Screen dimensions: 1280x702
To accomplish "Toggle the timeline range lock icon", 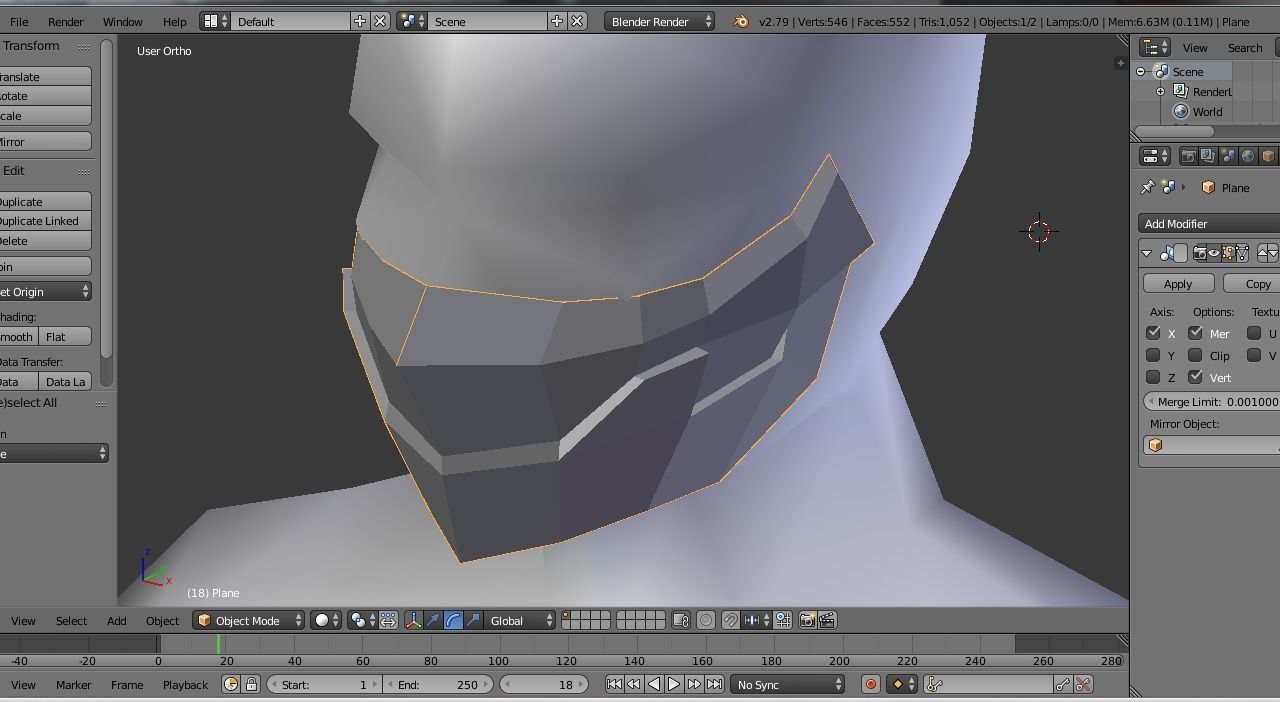I will [251, 685].
